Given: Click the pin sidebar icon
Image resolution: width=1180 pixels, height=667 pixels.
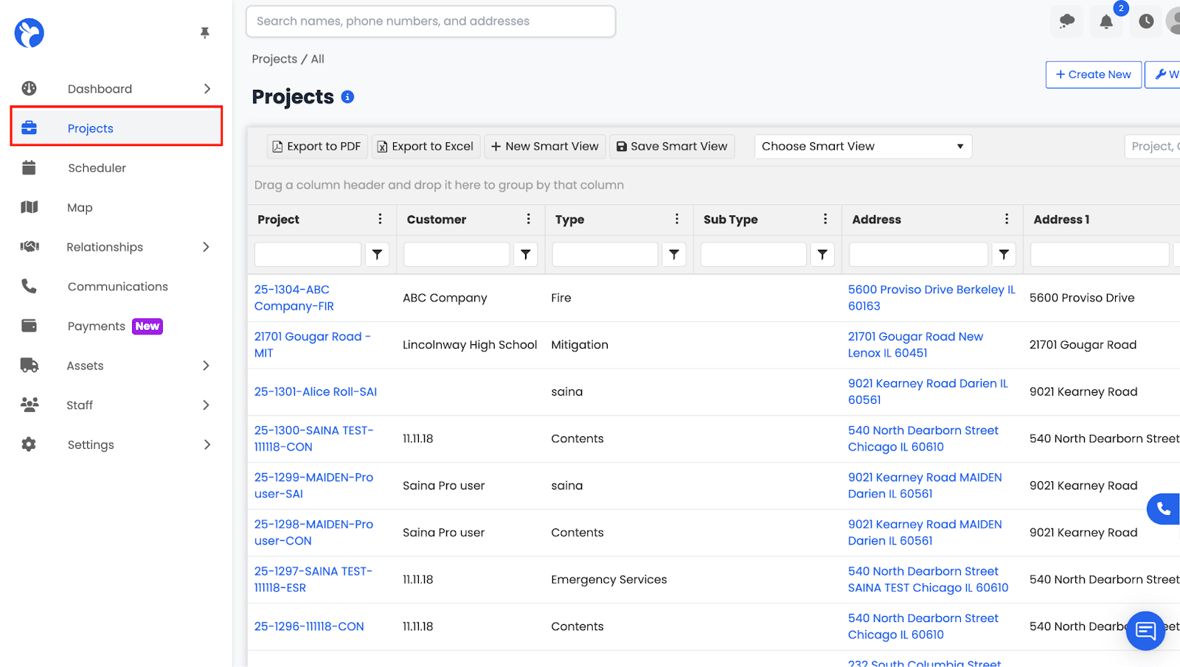Looking at the screenshot, I should tap(205, 32).
